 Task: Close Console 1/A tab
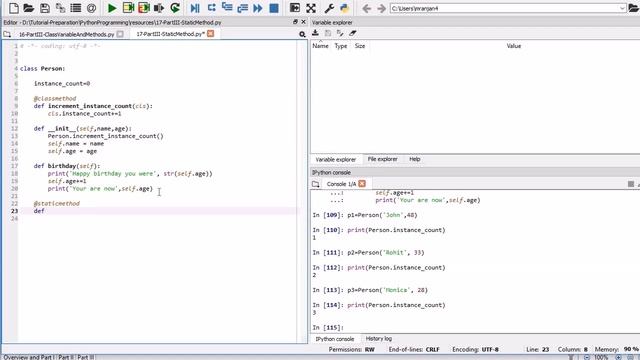pos(362,184)
